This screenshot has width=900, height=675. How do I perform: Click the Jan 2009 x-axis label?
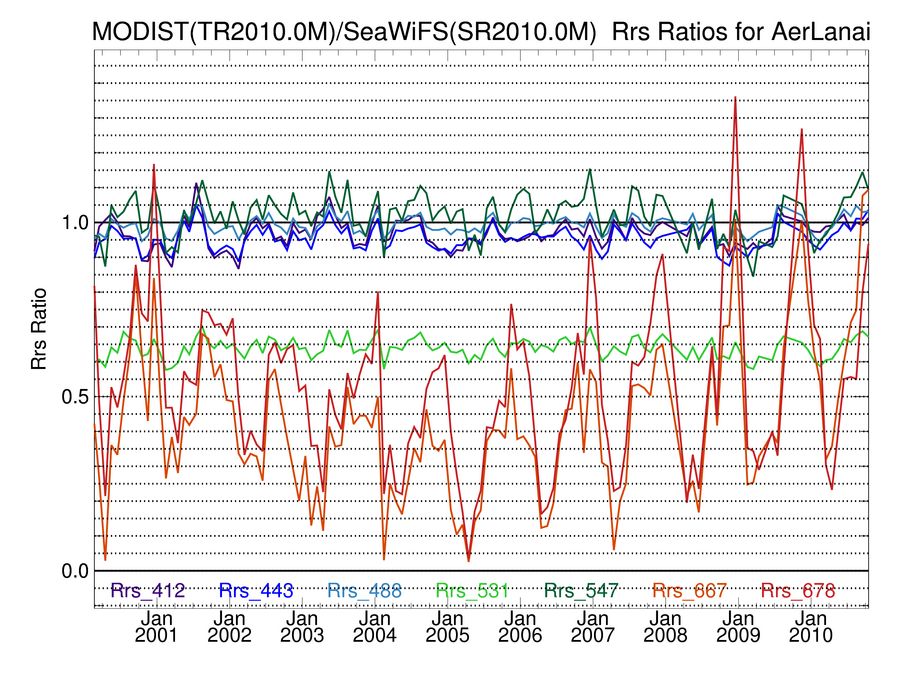coord(738,627)
